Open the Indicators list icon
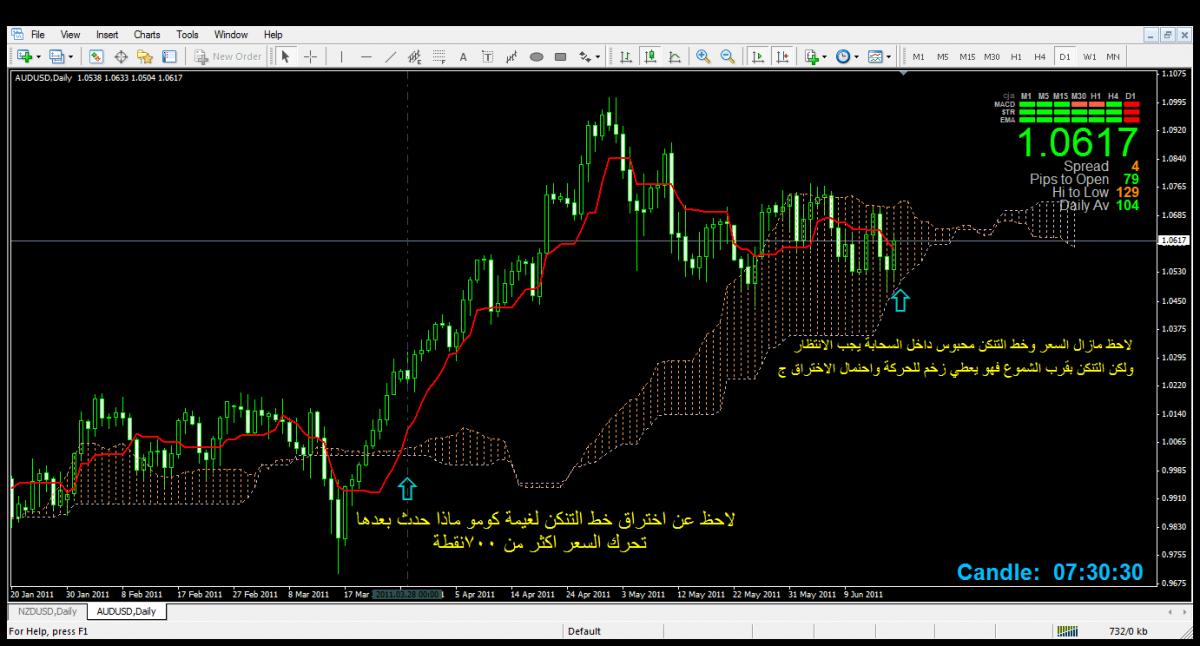Screen dimensions: 1200x646 pyautogui.click(x=812, y=57)
